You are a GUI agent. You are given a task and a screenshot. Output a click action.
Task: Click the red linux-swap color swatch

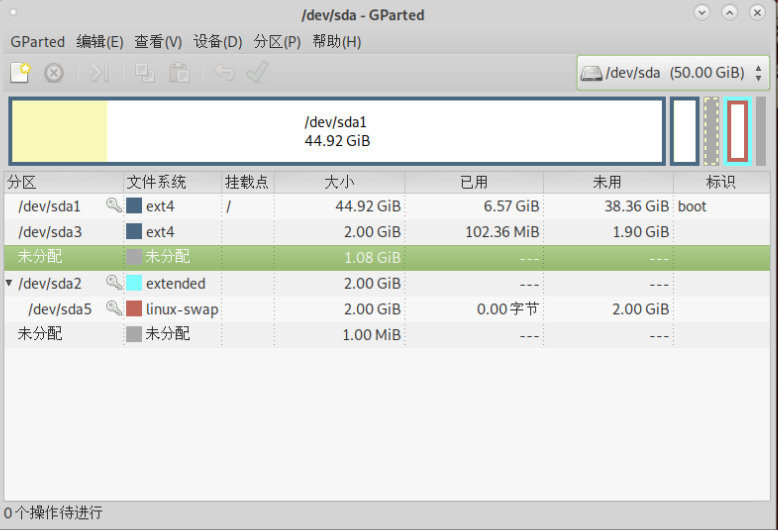point(134,309)
